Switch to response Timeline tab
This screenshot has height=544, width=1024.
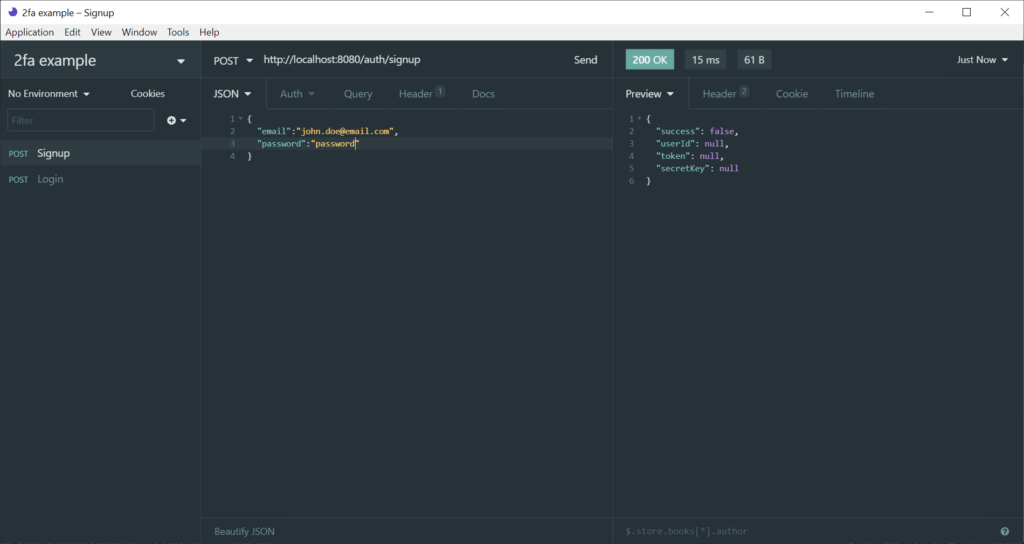pyautogui.click(x=854, y=94)
